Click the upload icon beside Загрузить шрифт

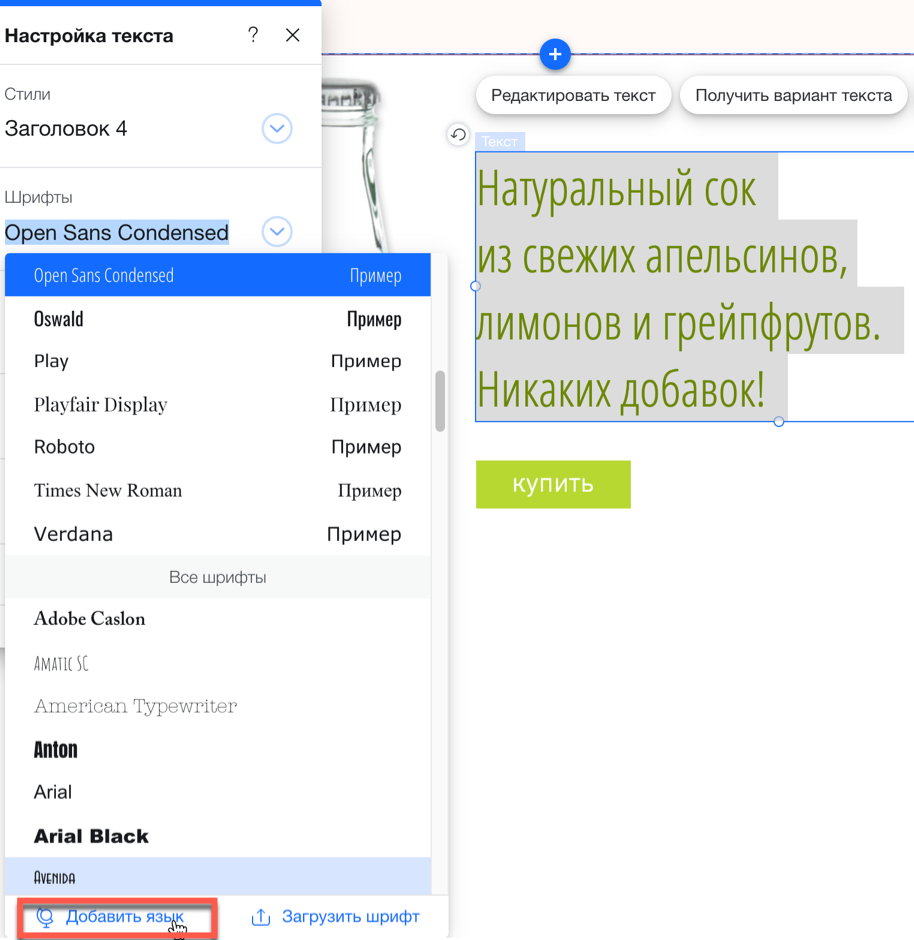point(260,917)
